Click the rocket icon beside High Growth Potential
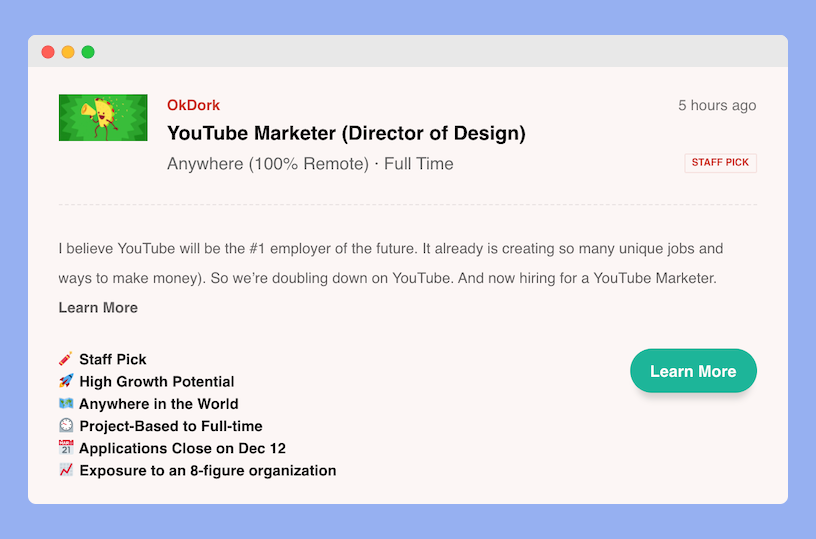Image resolution: width=816 pixels, height=539 pixels. tap(66, 381)
